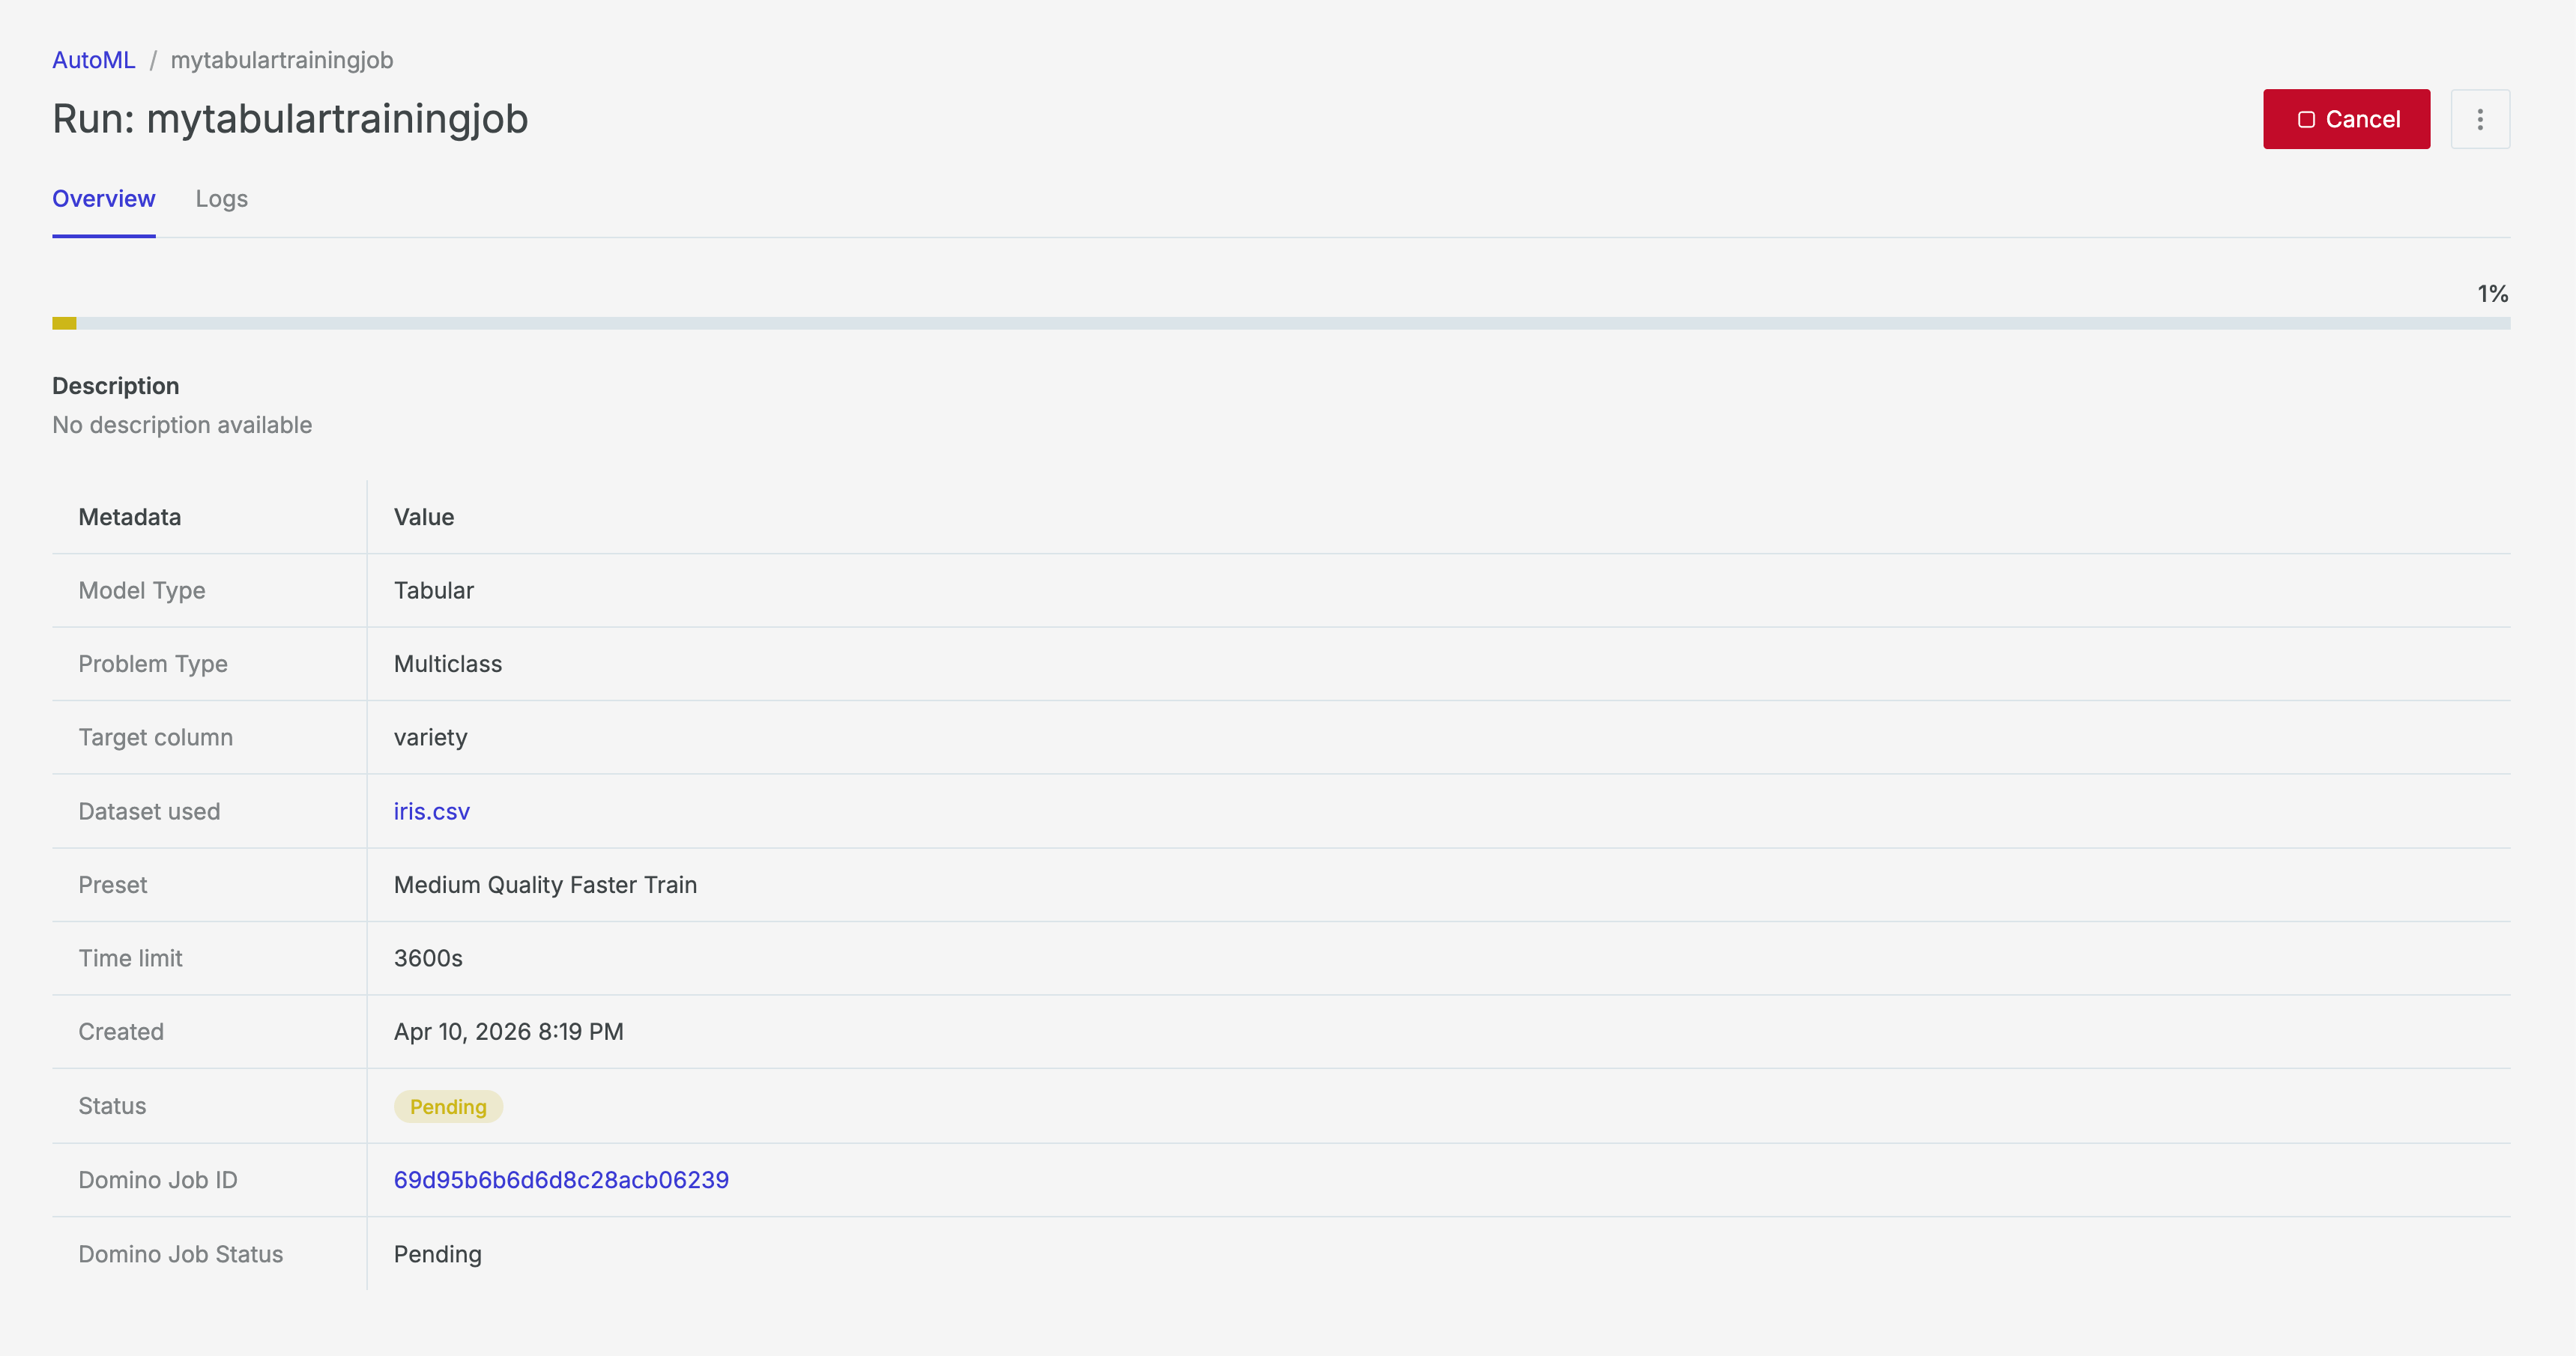Click the Model Type label
The height and width of the screenshot is (1356, 2576).
pos(142,590)
